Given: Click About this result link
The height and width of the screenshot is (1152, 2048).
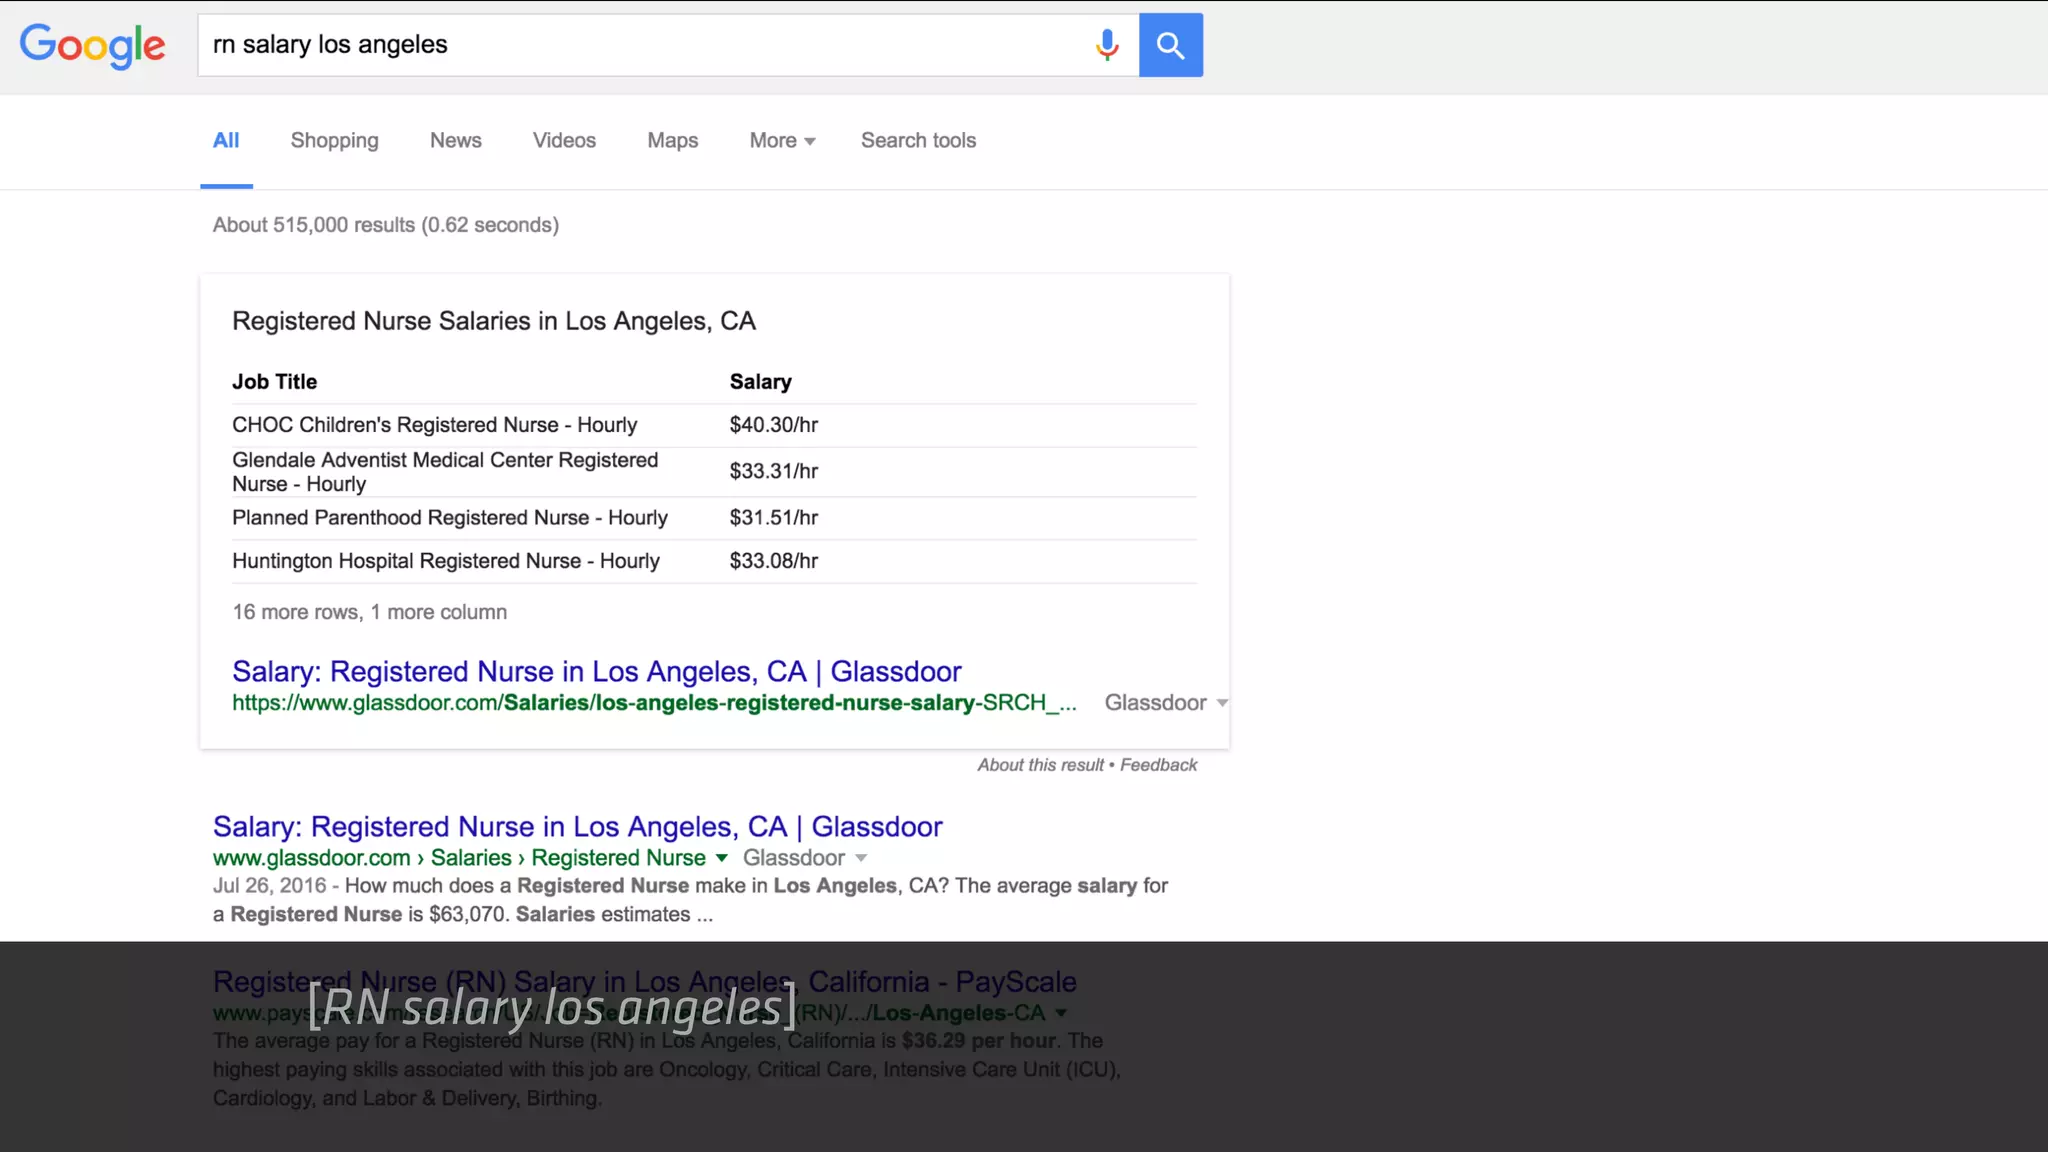Looking at the screenshot, I should 1040,765.
